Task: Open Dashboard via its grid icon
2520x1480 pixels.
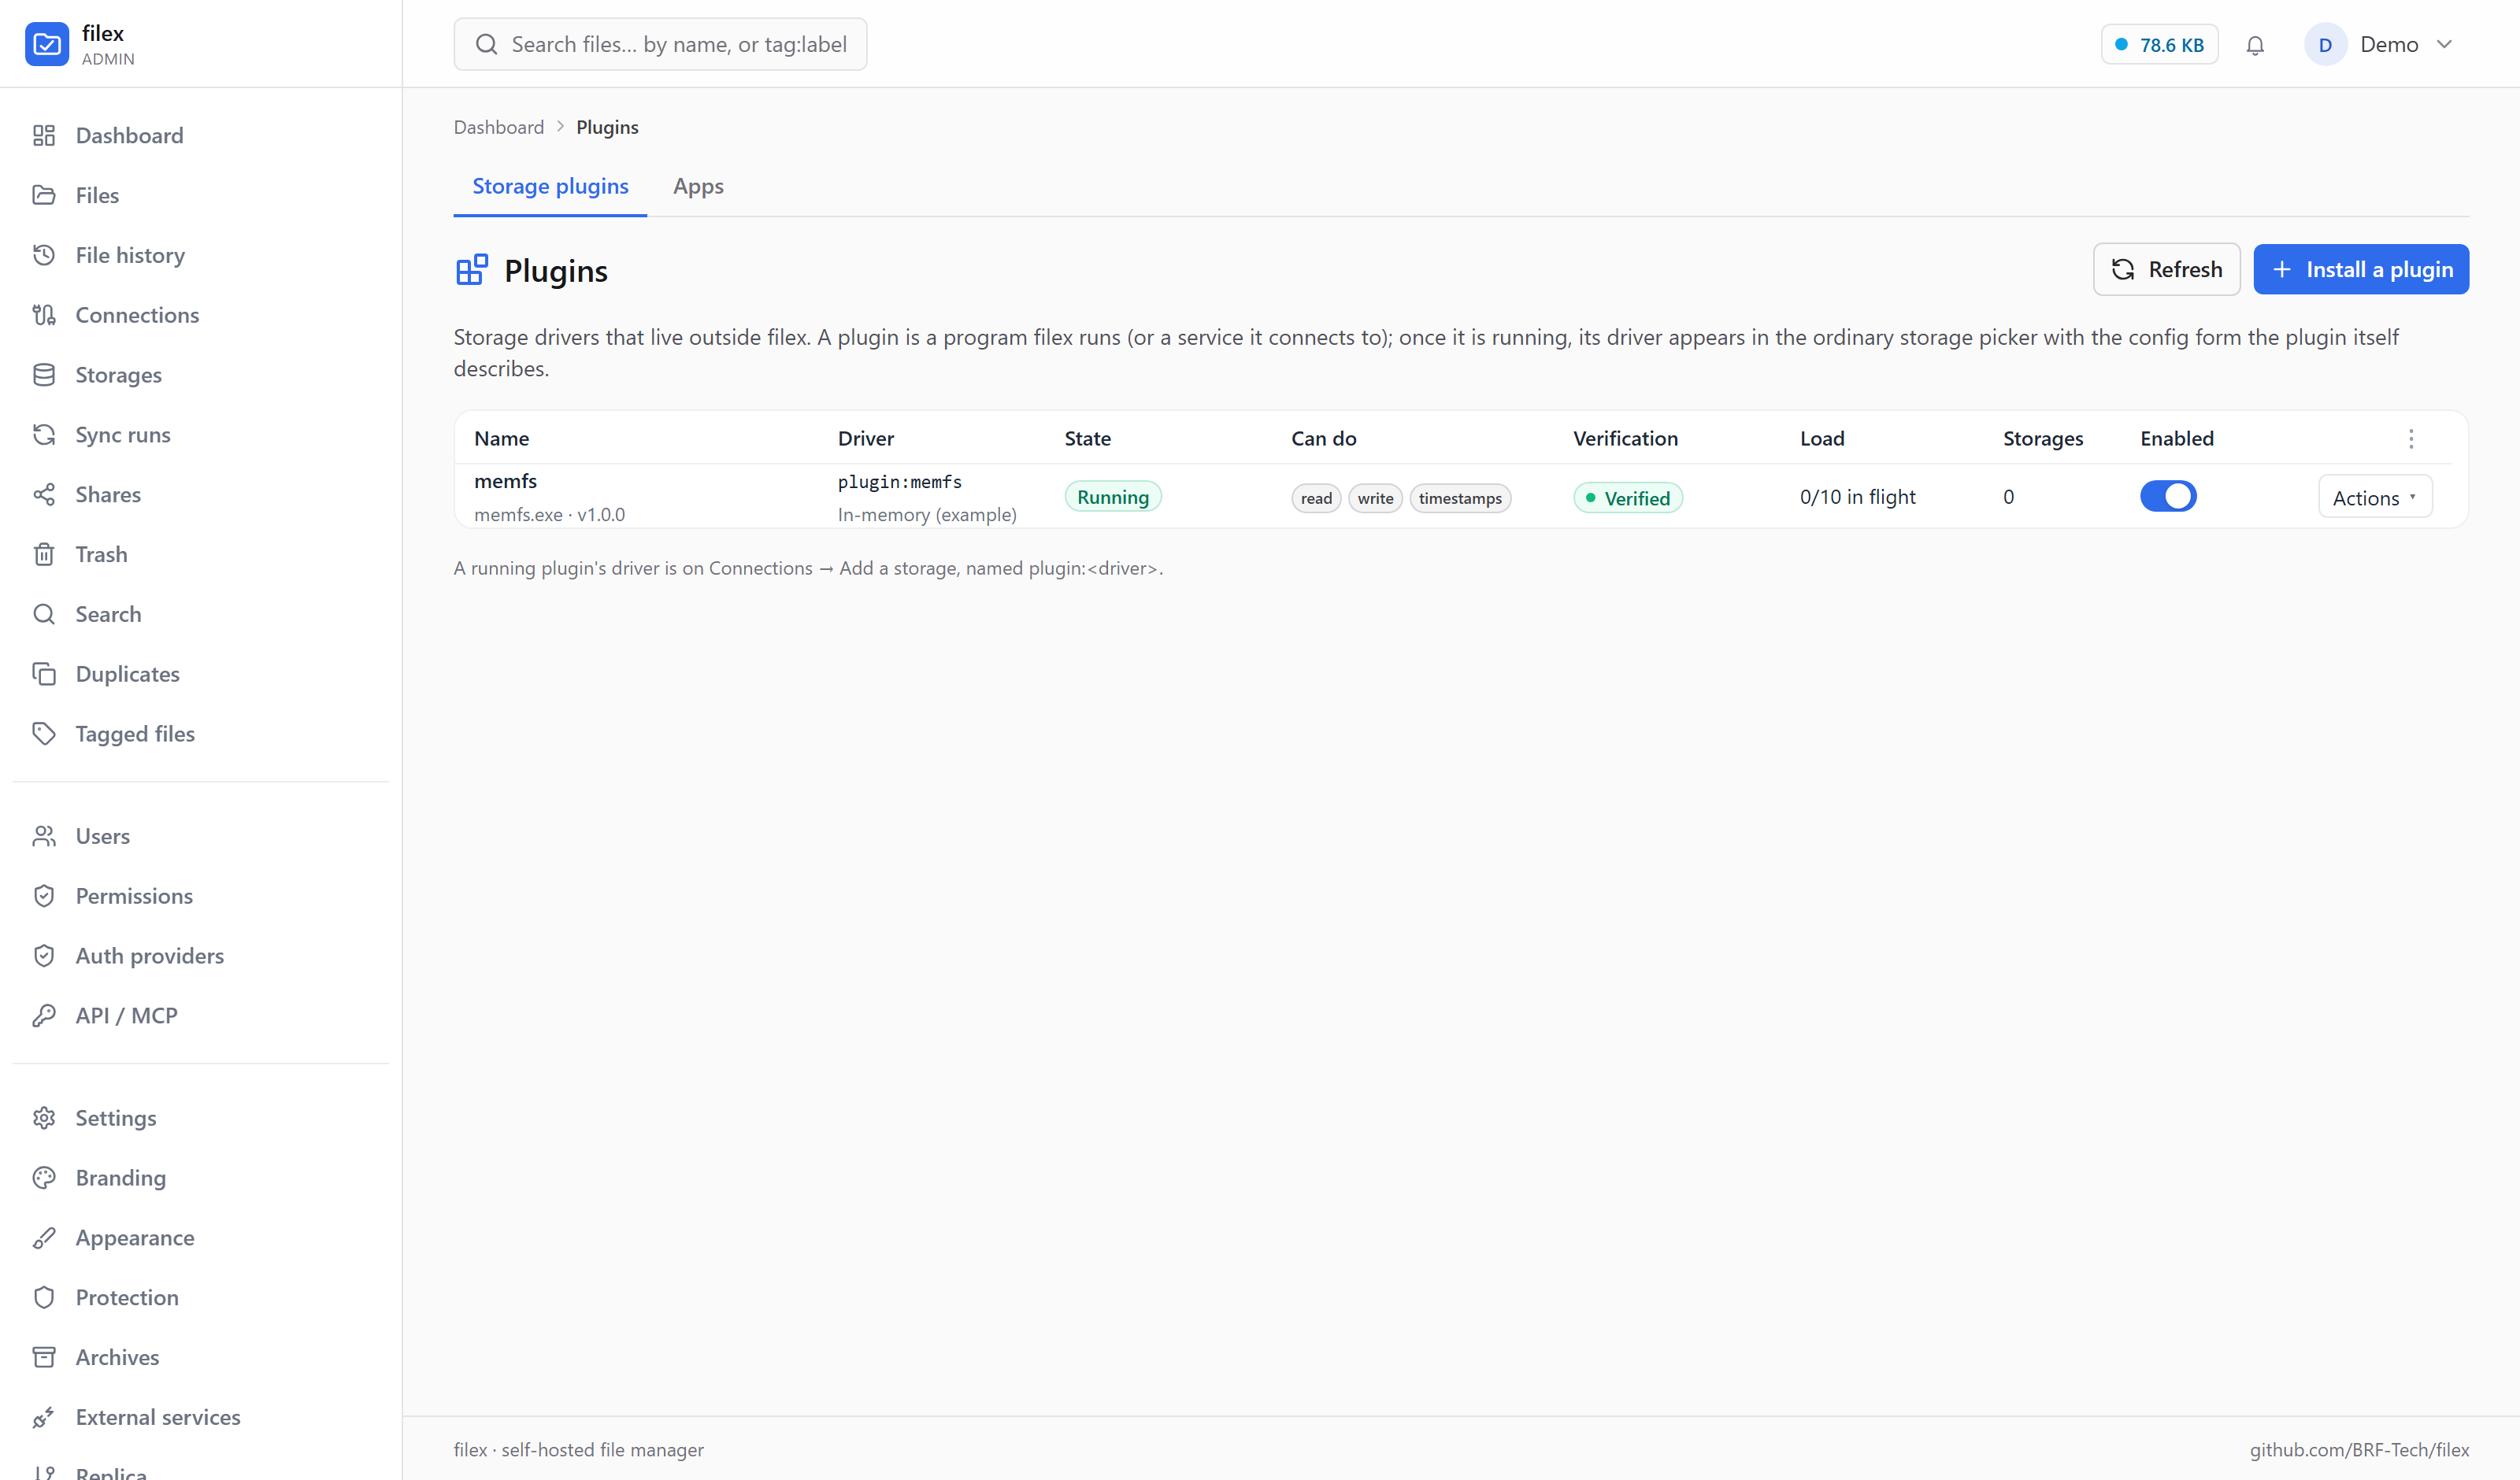Action: pos(44,135)
